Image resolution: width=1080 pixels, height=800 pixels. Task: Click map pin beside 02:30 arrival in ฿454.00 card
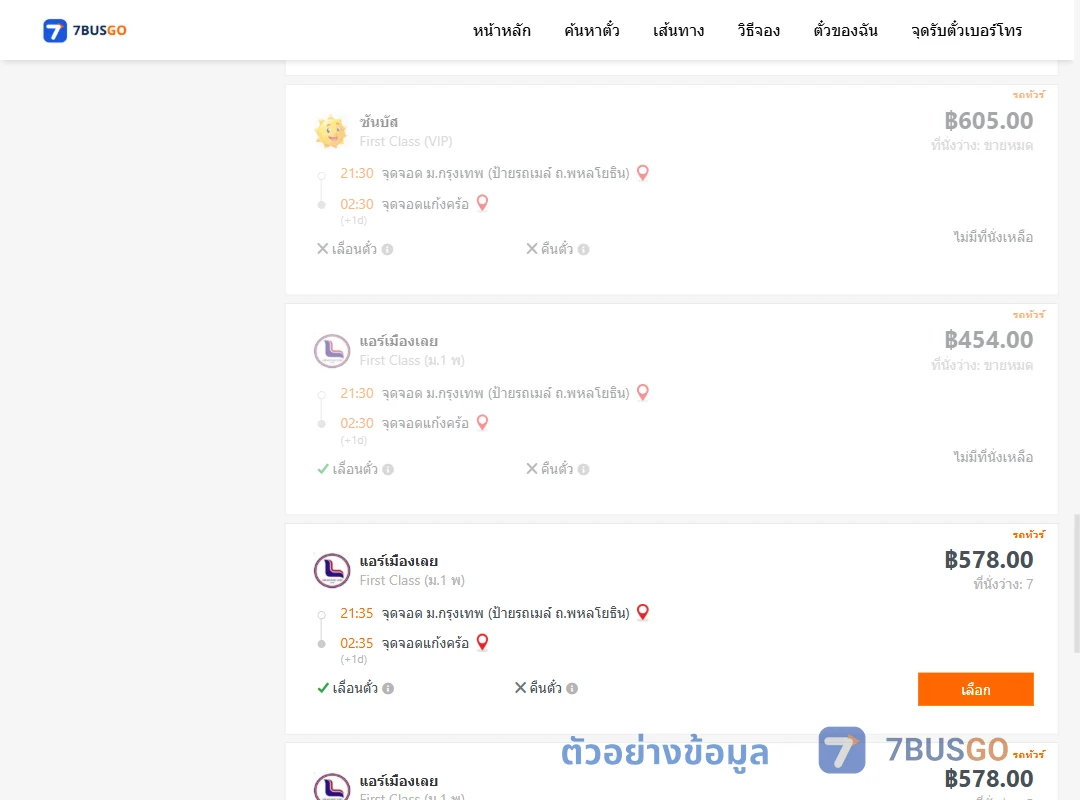point(483,423)
